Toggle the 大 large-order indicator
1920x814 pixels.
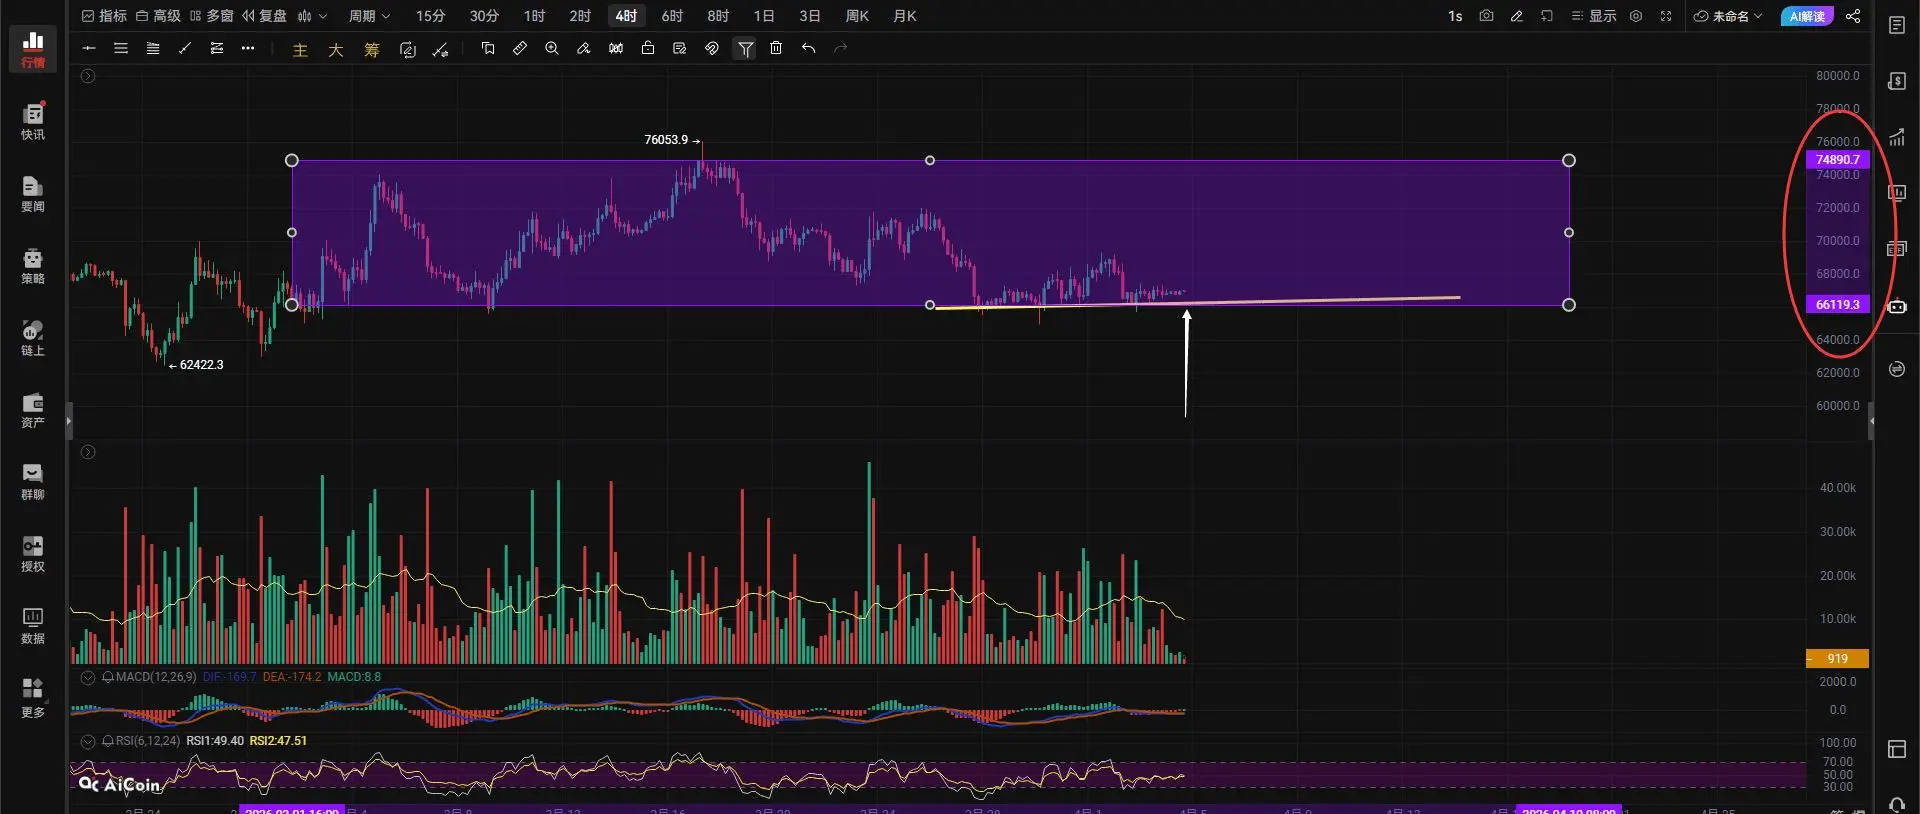(336, 49)
